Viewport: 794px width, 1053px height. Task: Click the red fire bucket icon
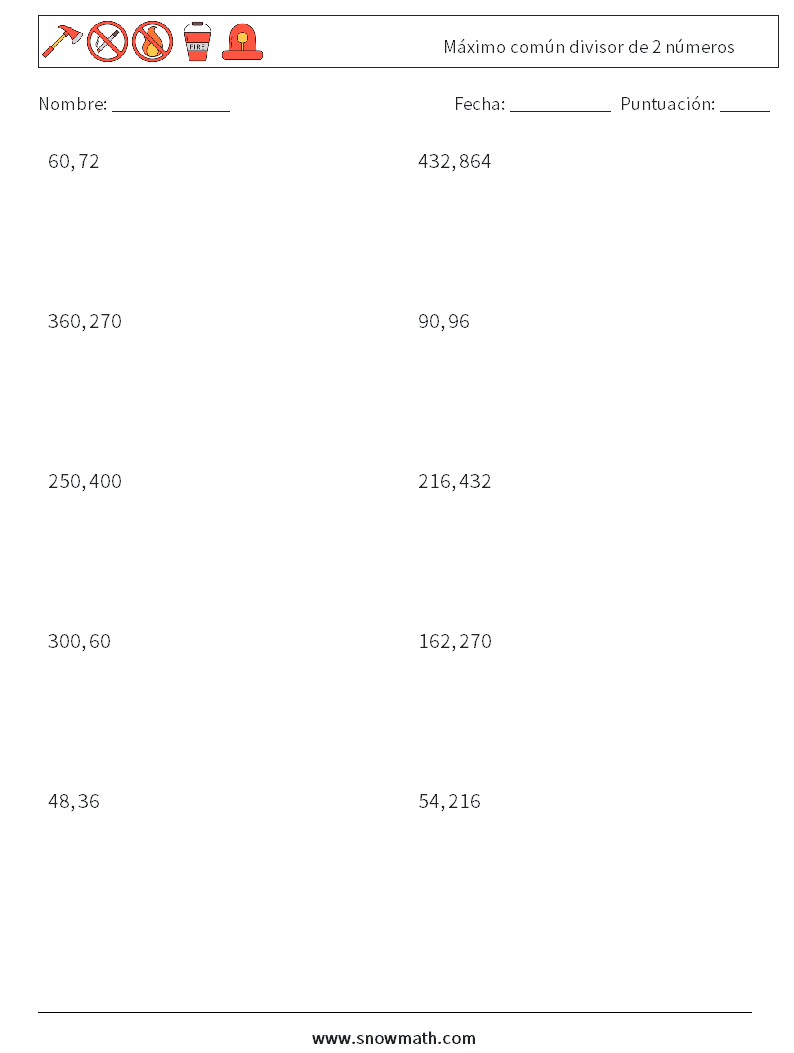[197, 42]
